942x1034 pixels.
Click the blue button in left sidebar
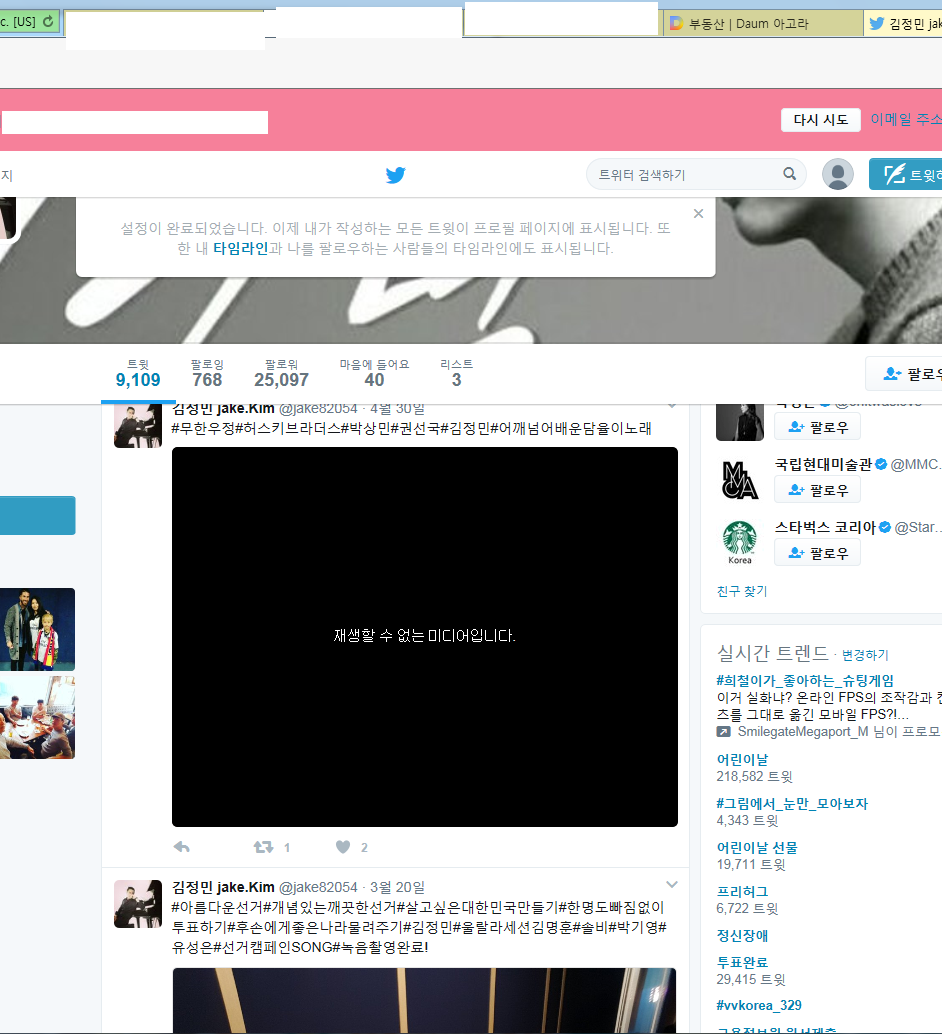(38, 515)
